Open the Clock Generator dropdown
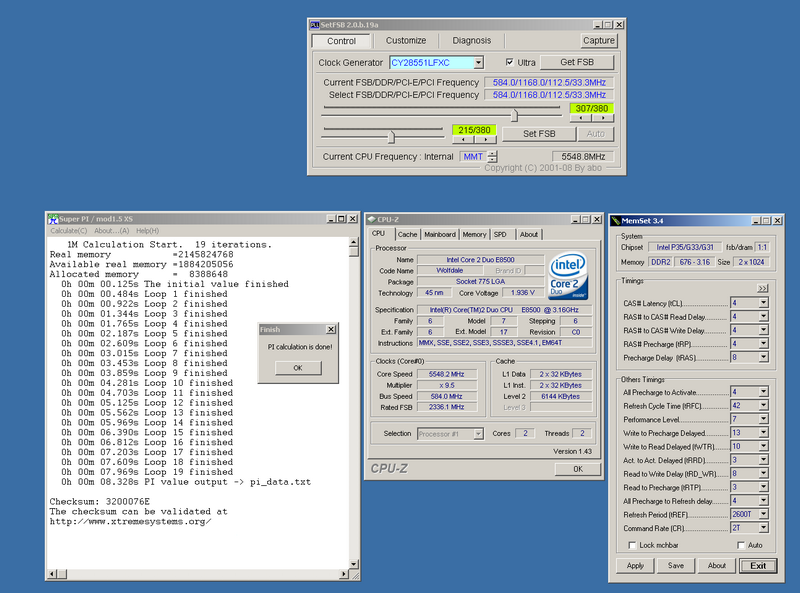 coord(477,62)
